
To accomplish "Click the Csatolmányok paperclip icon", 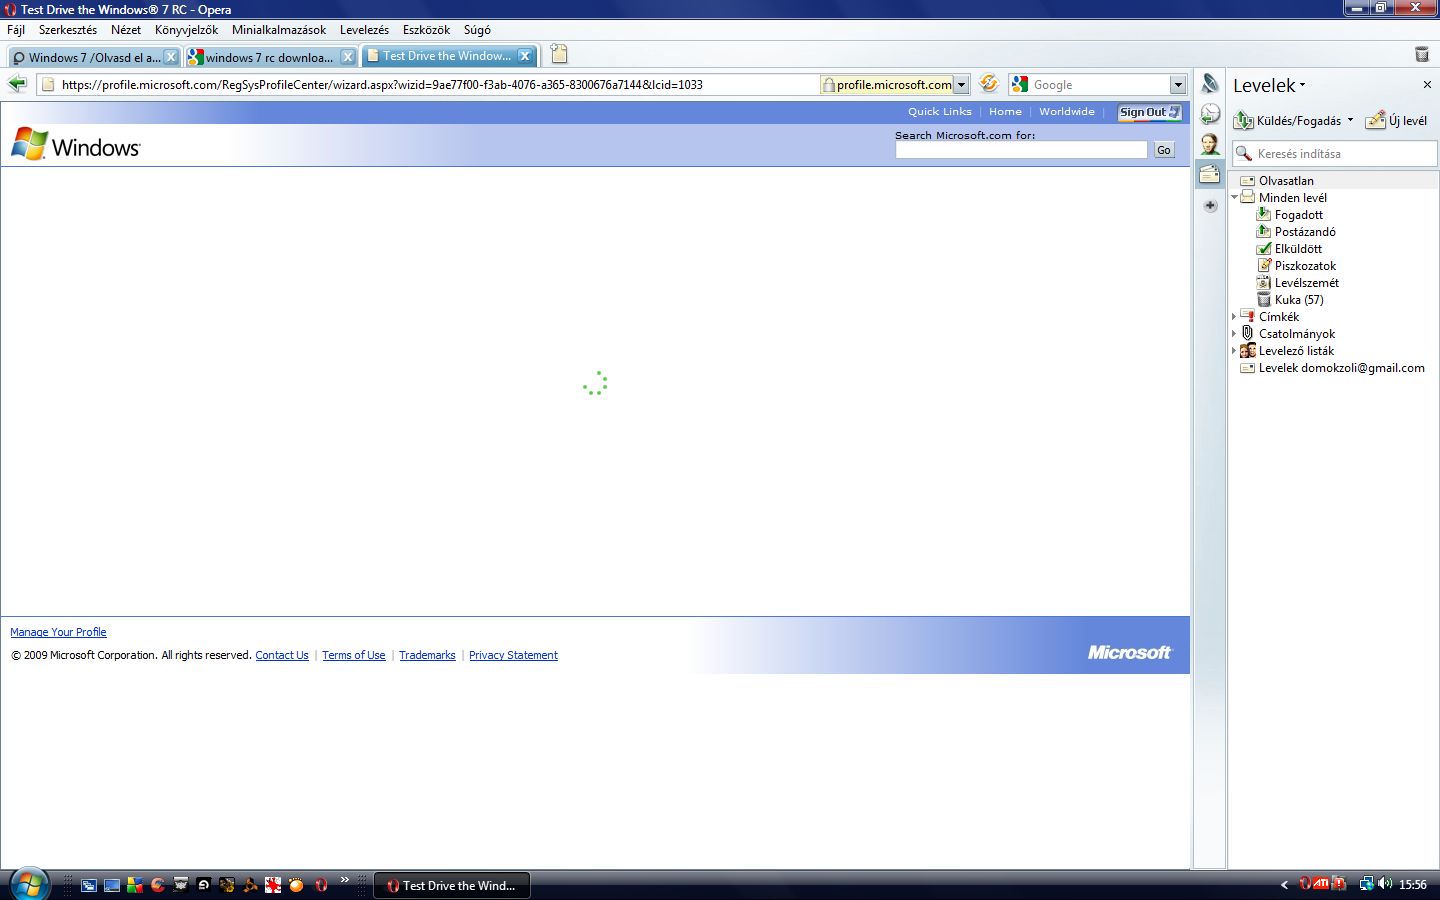I will (x=1247, y=333).
